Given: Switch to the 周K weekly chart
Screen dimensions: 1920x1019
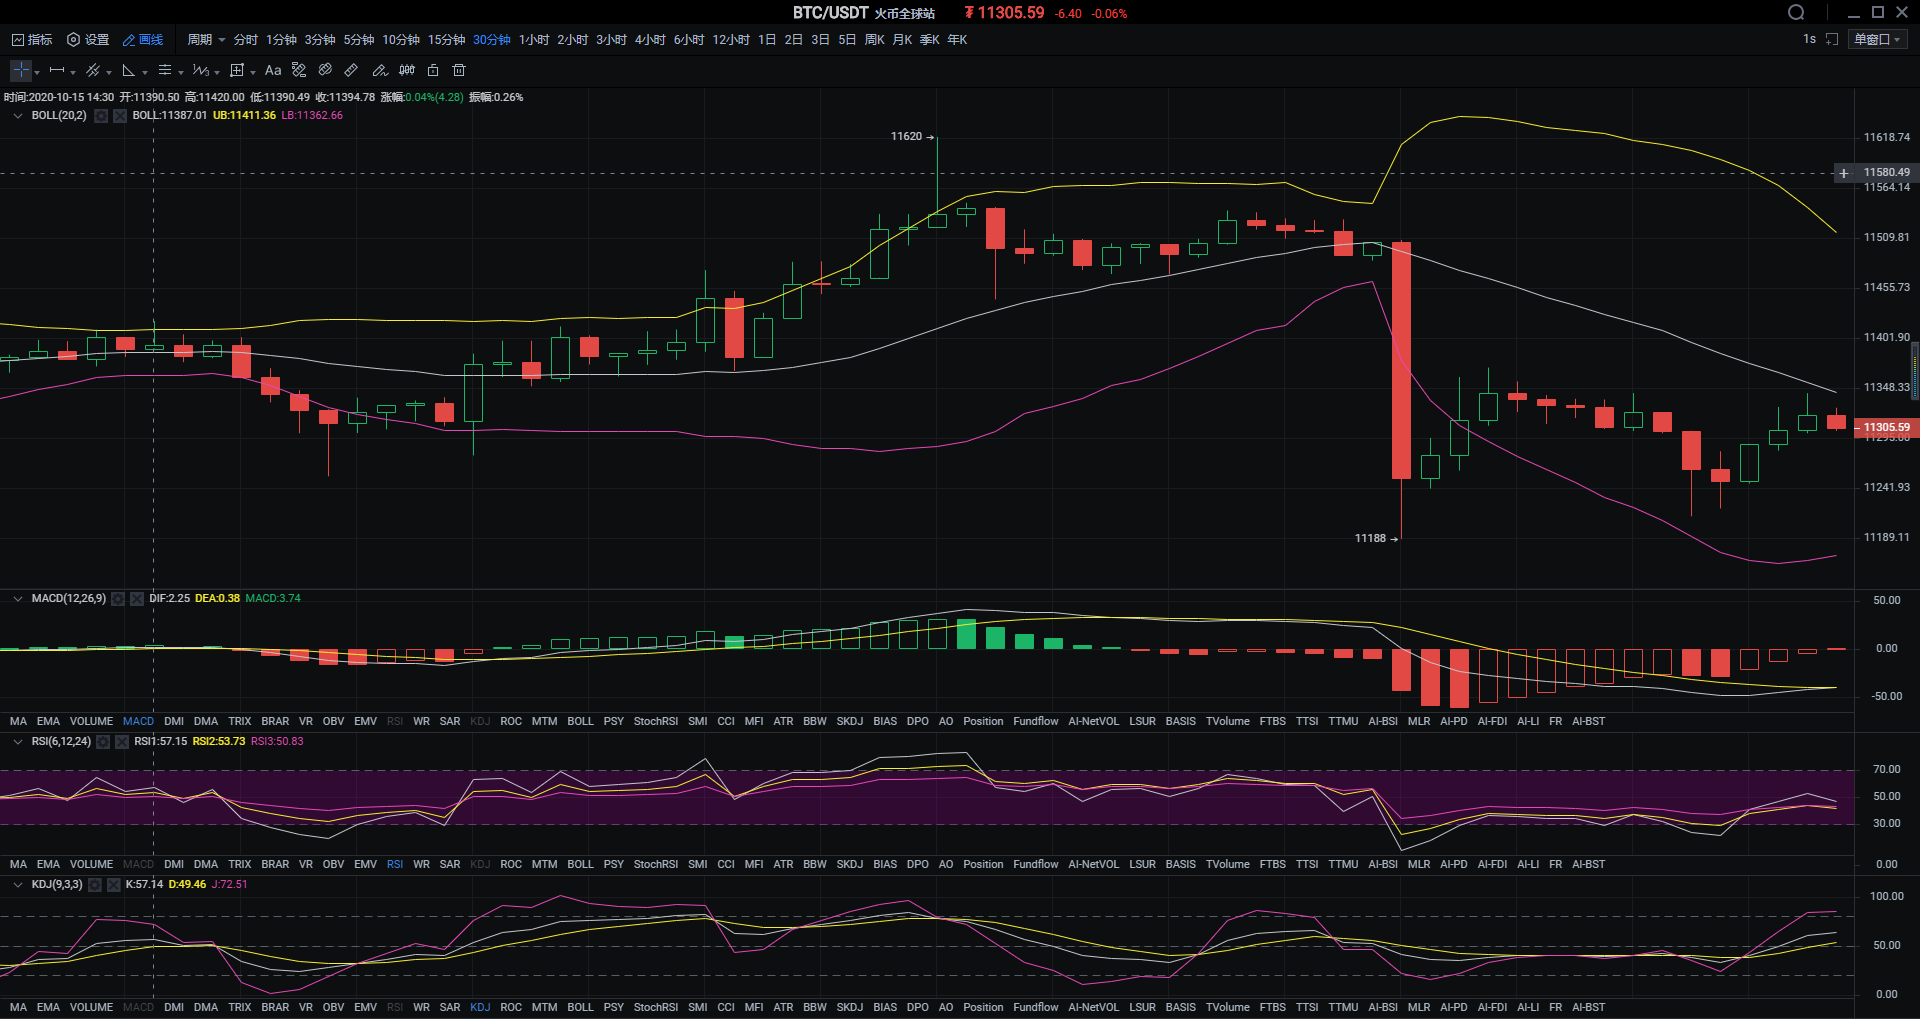Looking at the screenshot, I should click(x=875, y=39).
